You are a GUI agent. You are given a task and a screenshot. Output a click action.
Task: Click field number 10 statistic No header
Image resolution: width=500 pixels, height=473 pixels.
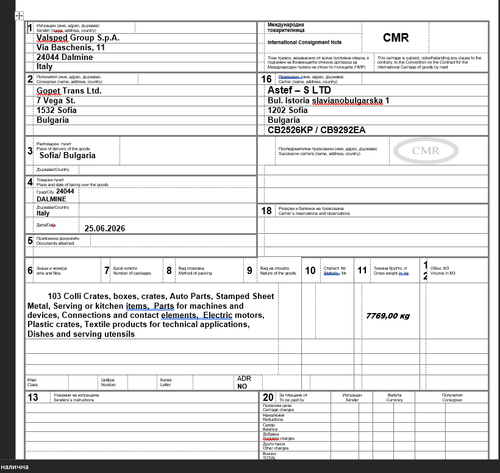point(310,270)
